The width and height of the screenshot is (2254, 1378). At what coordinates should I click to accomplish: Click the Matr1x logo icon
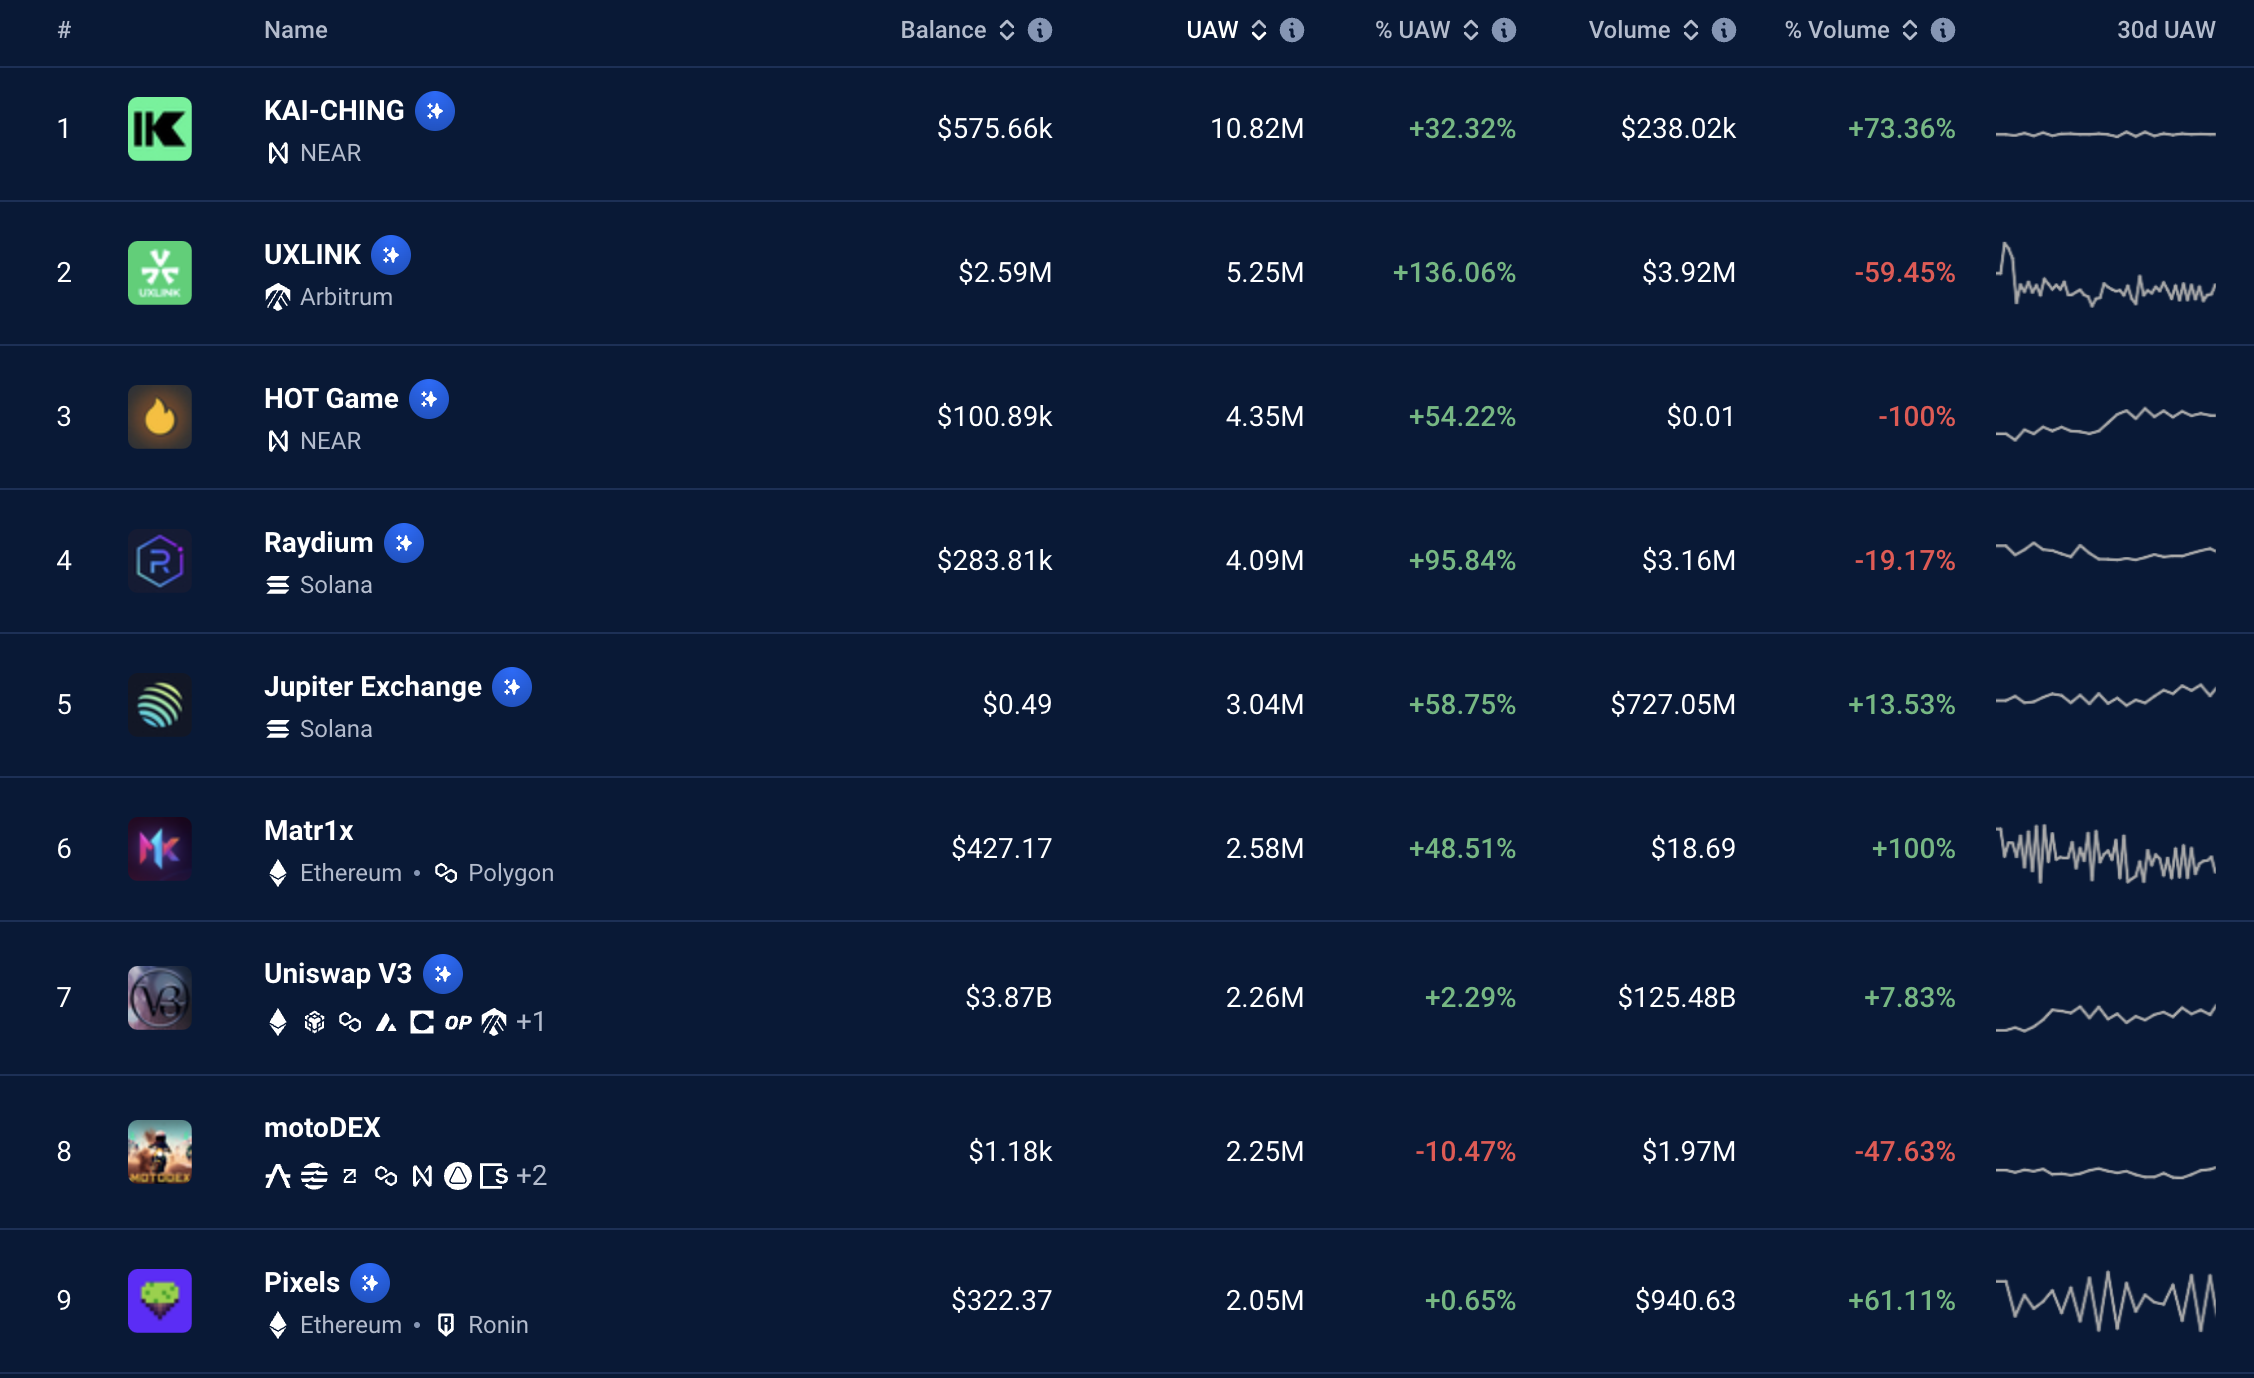point(159,849)
